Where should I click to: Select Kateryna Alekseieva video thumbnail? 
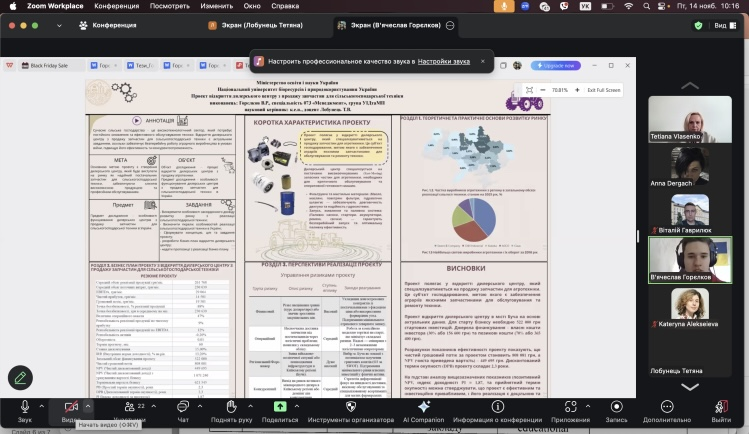690,307
